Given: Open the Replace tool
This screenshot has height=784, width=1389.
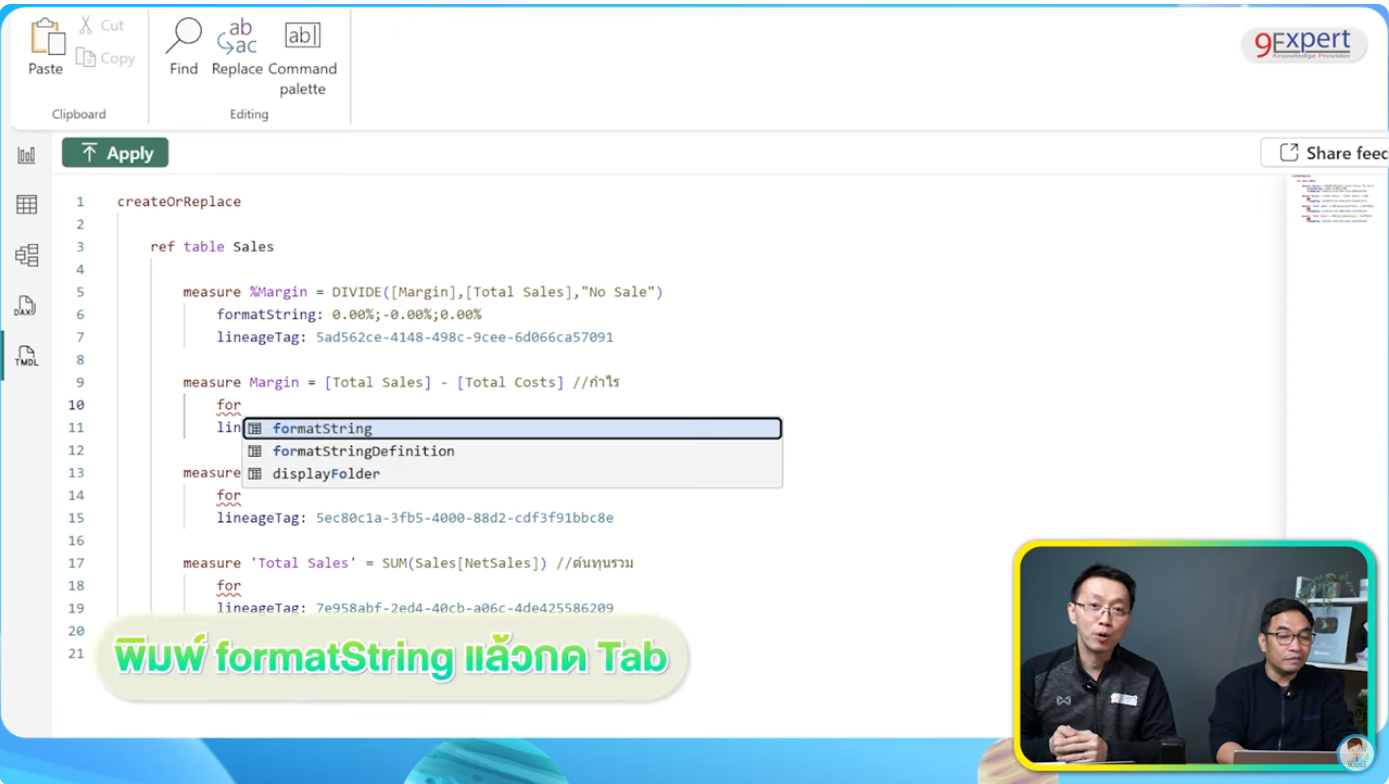Looking at the screenshot, I should (237, 46).
